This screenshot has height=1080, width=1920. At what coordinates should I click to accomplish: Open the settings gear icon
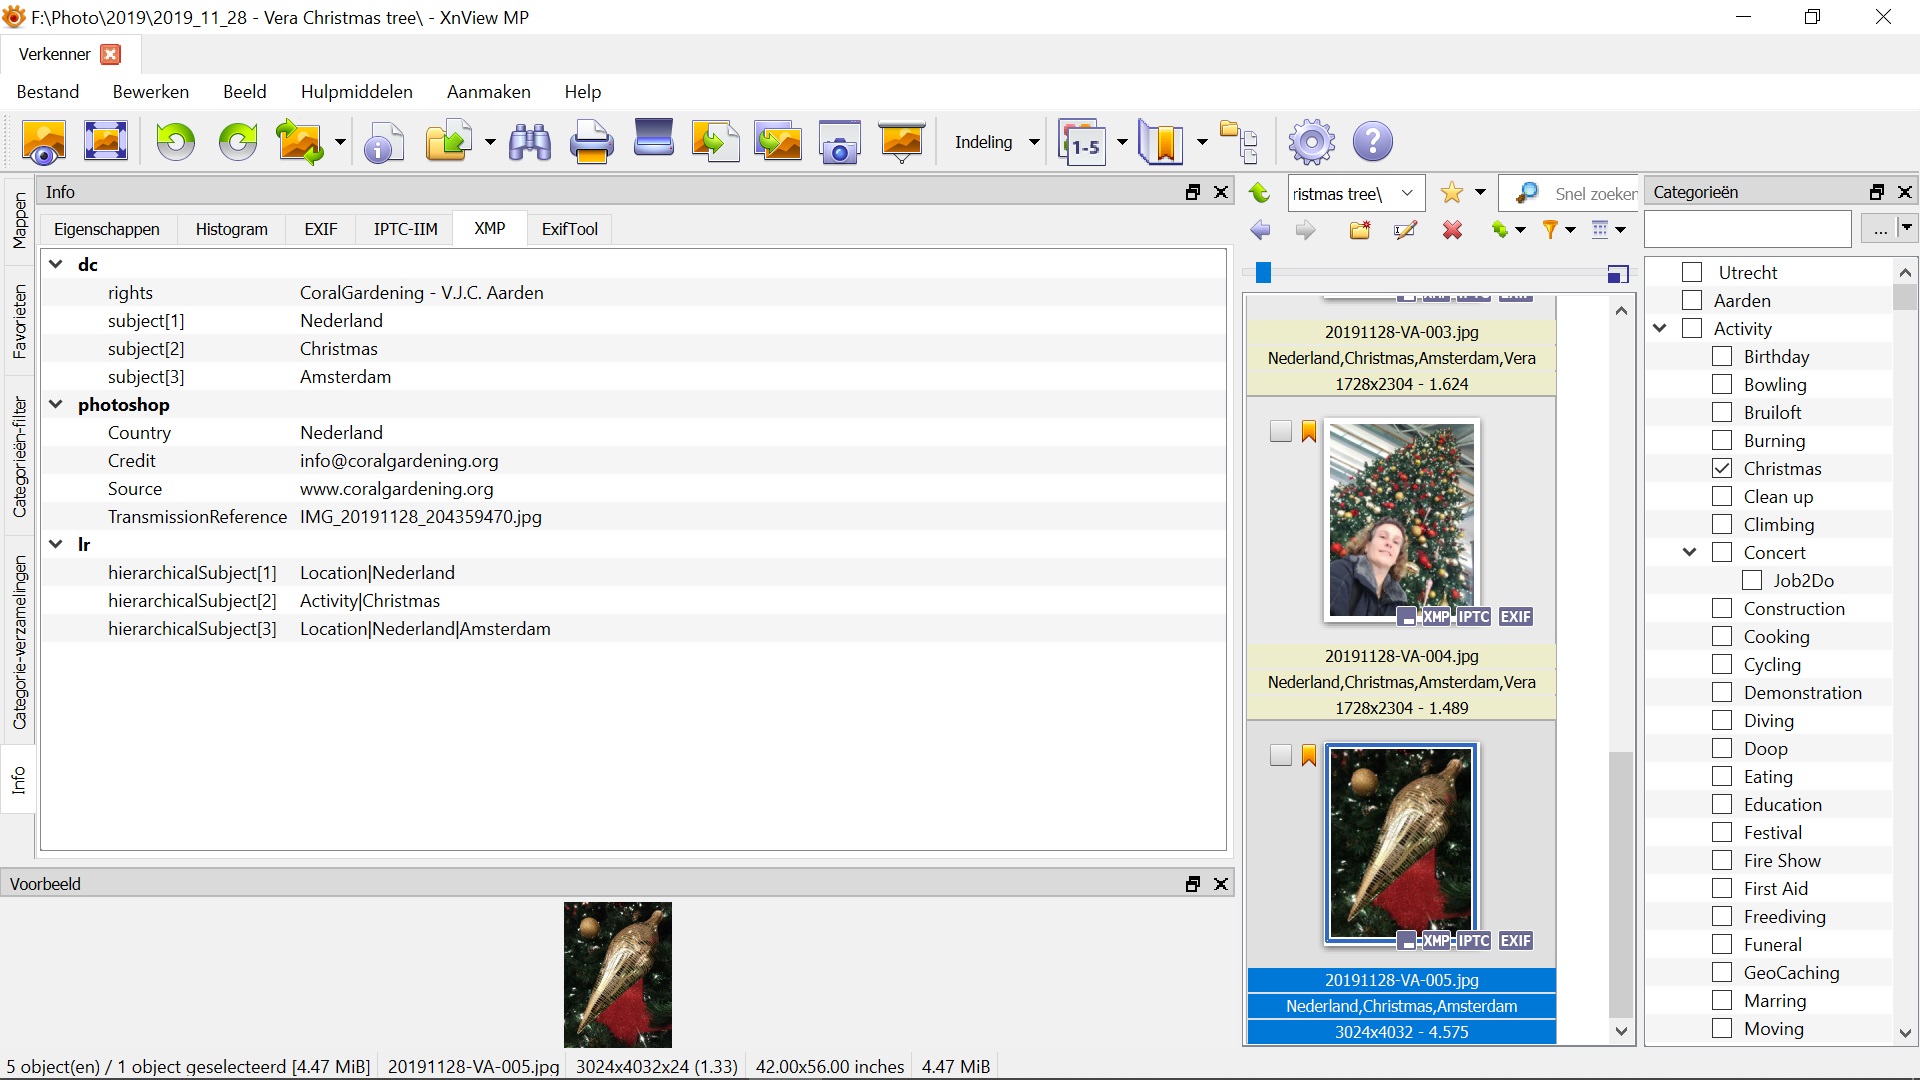coord(1311,142)
